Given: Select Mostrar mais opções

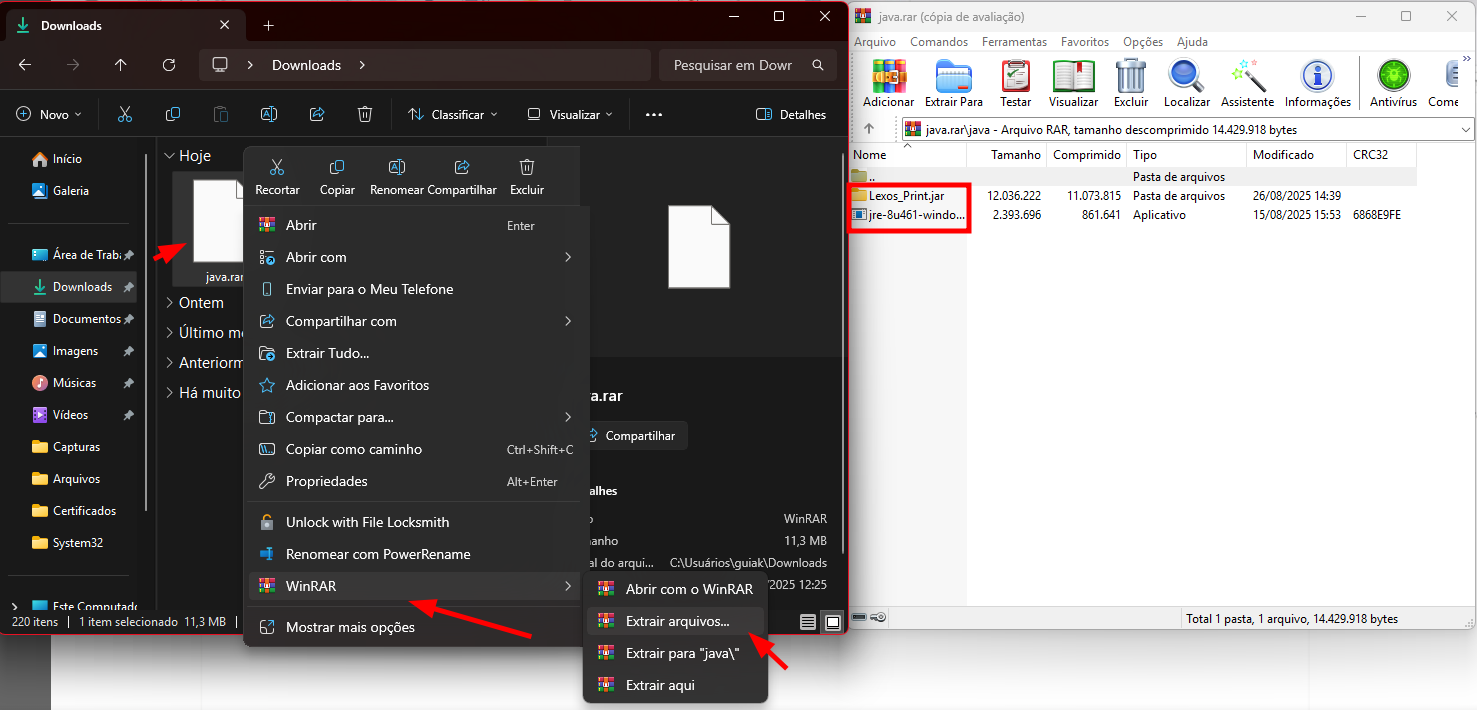Looking at the screenshot, I should click(416, 628).
